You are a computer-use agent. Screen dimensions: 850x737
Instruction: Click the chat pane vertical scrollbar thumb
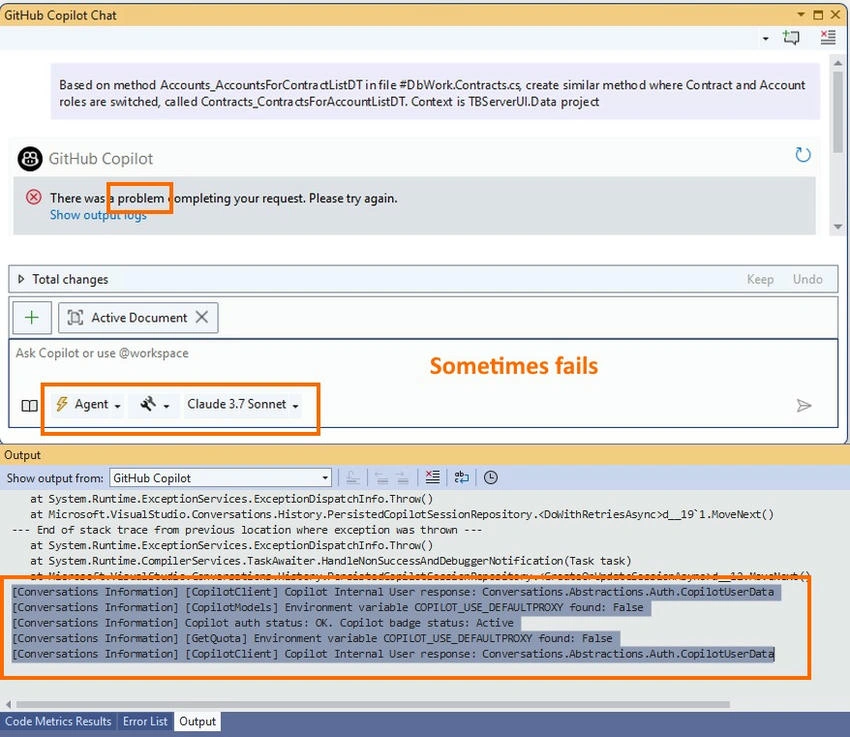[x=838, y=112]
